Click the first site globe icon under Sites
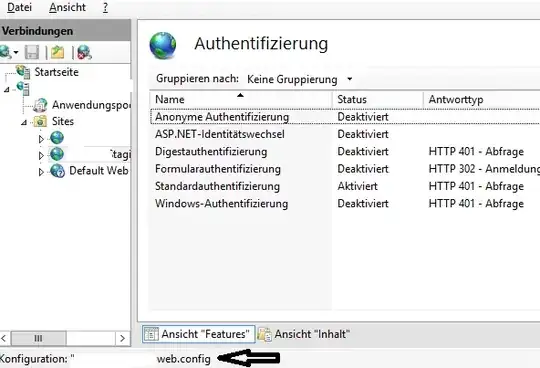The image size is (540, 368). 57,138
